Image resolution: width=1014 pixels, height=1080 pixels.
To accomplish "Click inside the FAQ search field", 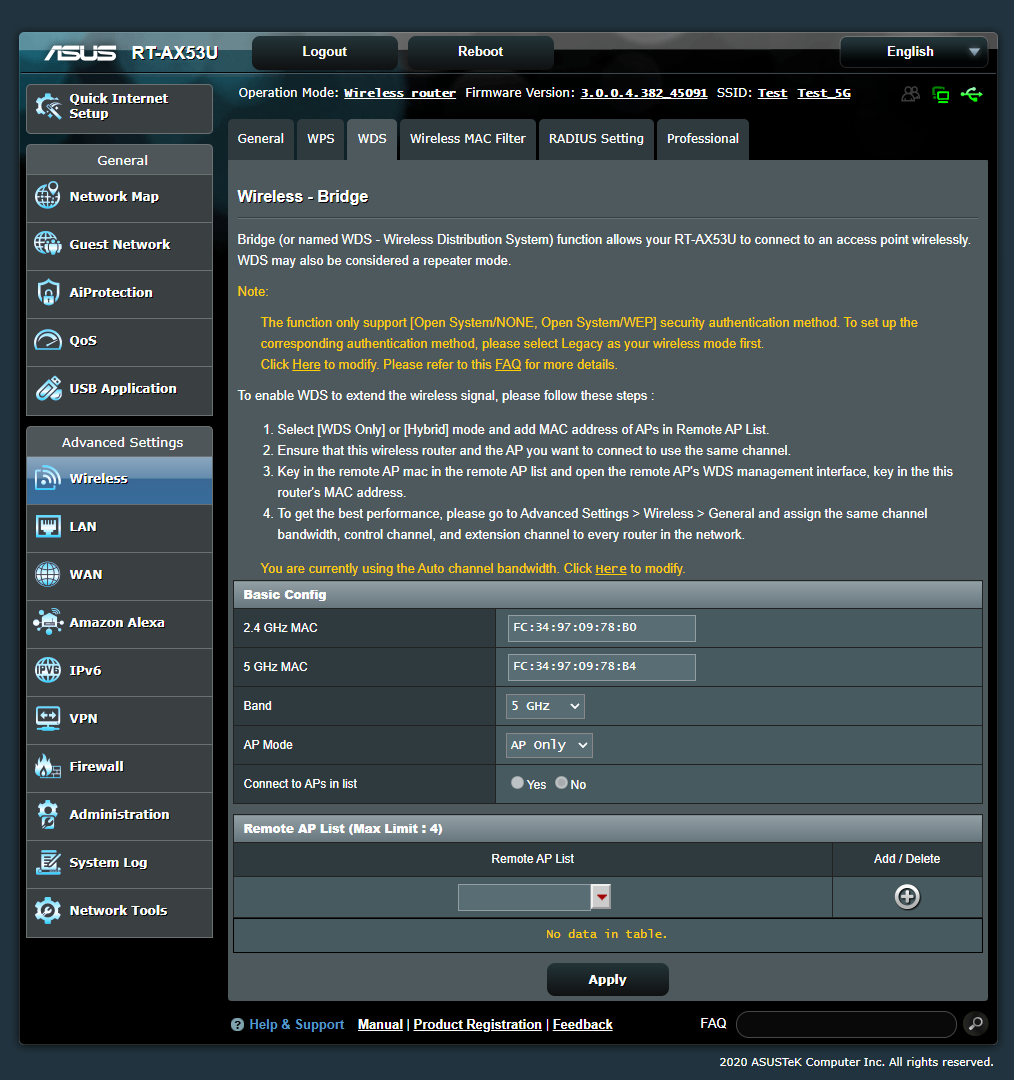I will click(x=845, y=1023).
